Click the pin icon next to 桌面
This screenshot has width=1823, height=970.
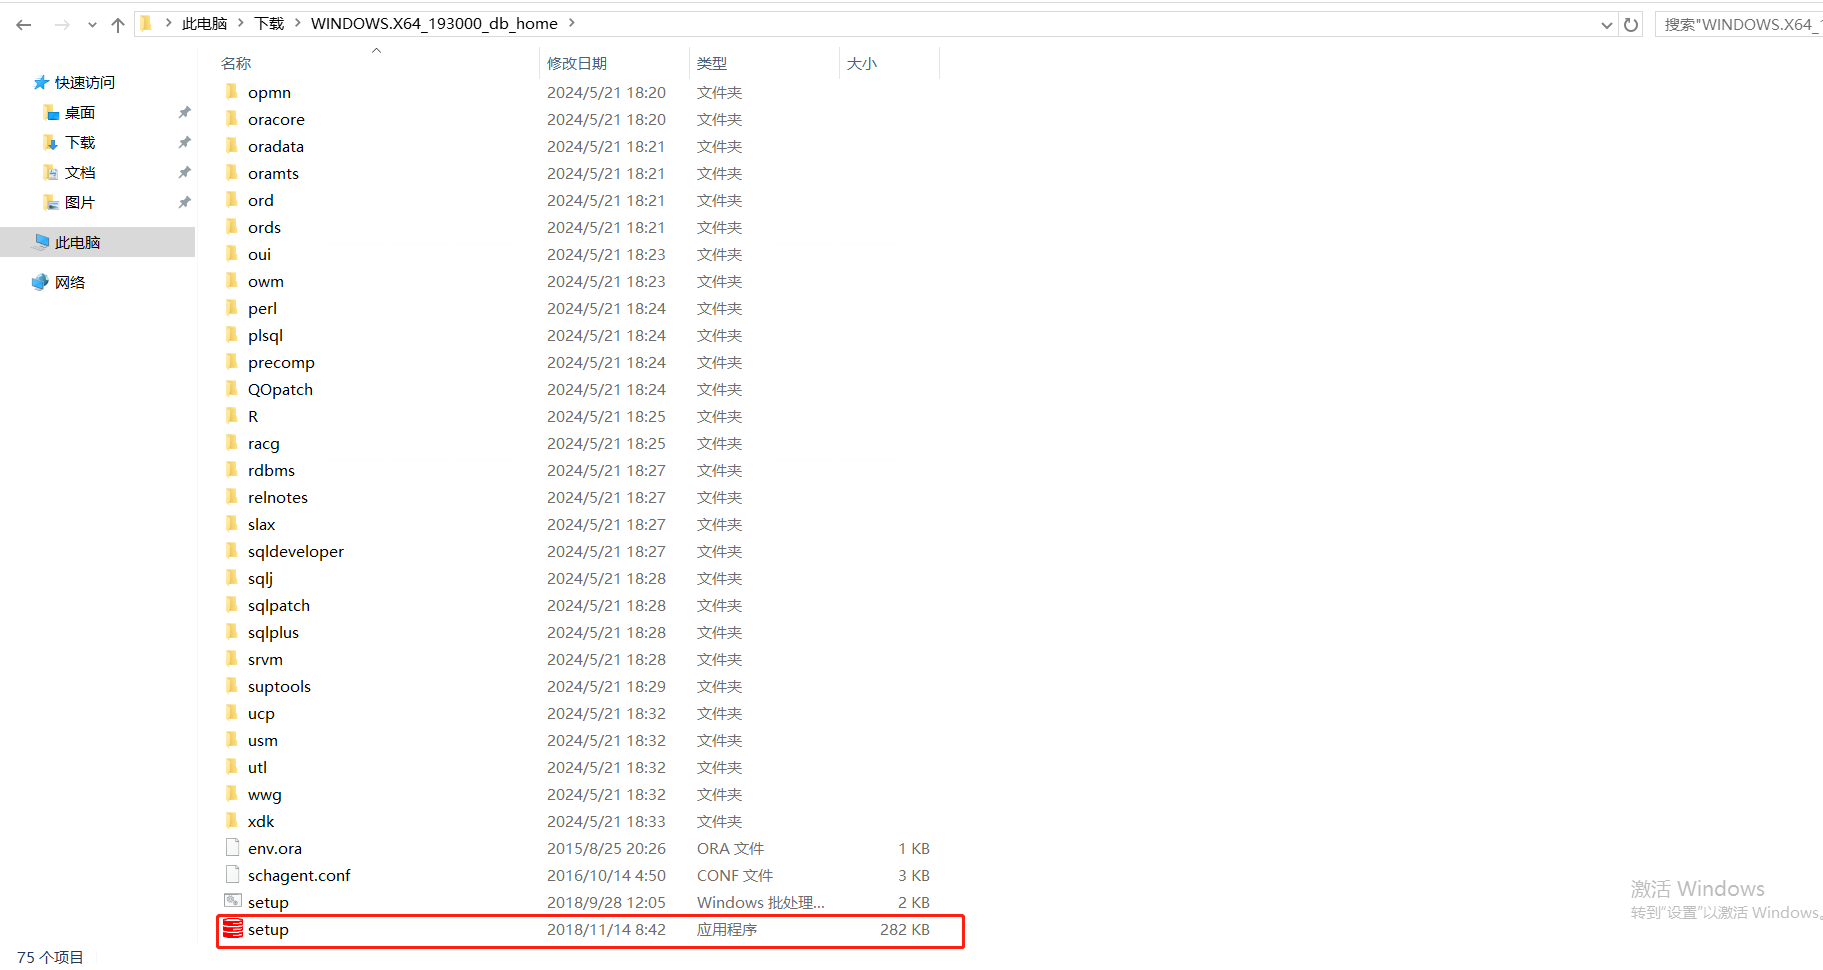click(x=184, y=112)
